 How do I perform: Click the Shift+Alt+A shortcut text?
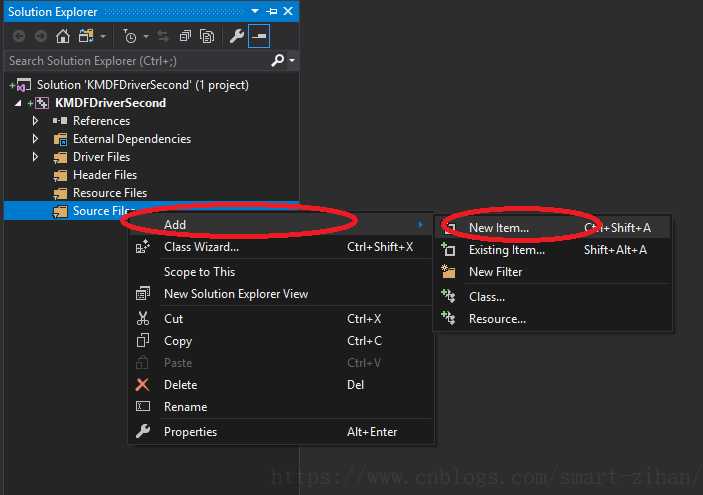(615, 250)
